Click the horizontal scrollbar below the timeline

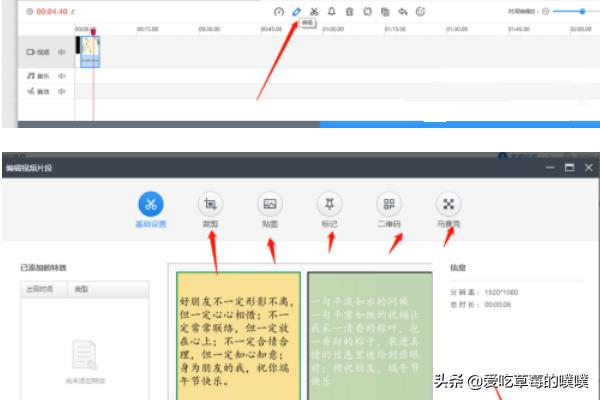pos(308,124)
